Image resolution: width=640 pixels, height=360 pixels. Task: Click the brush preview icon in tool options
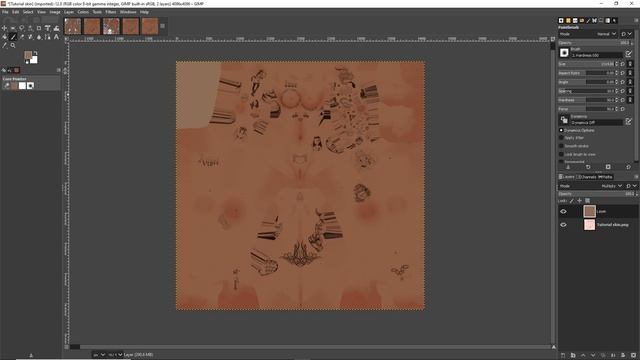click(564, 53)
